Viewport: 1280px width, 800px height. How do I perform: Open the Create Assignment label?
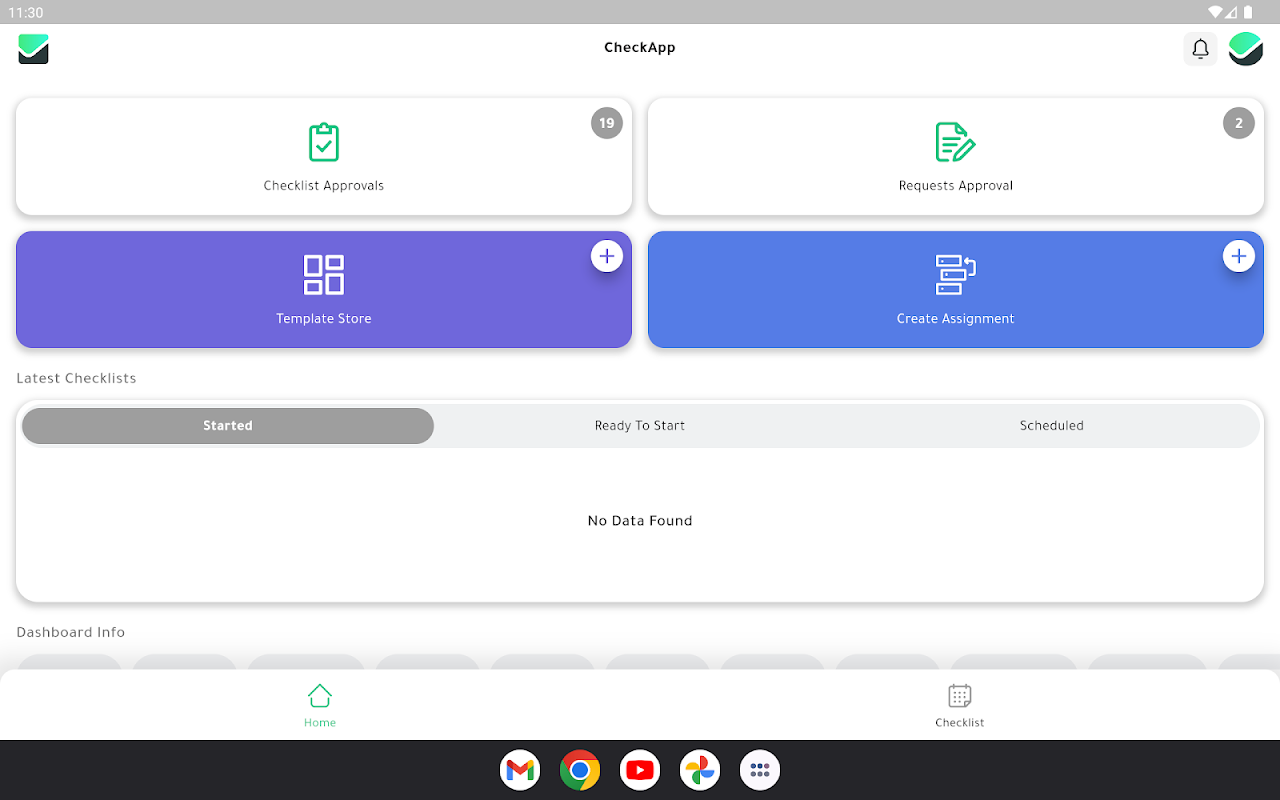tap(956, 319)
